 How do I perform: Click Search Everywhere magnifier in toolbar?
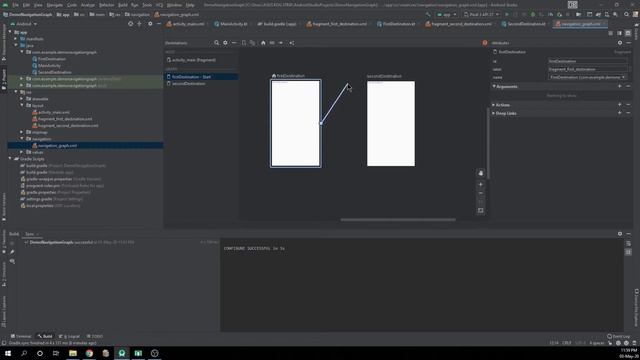coord(627,14)
